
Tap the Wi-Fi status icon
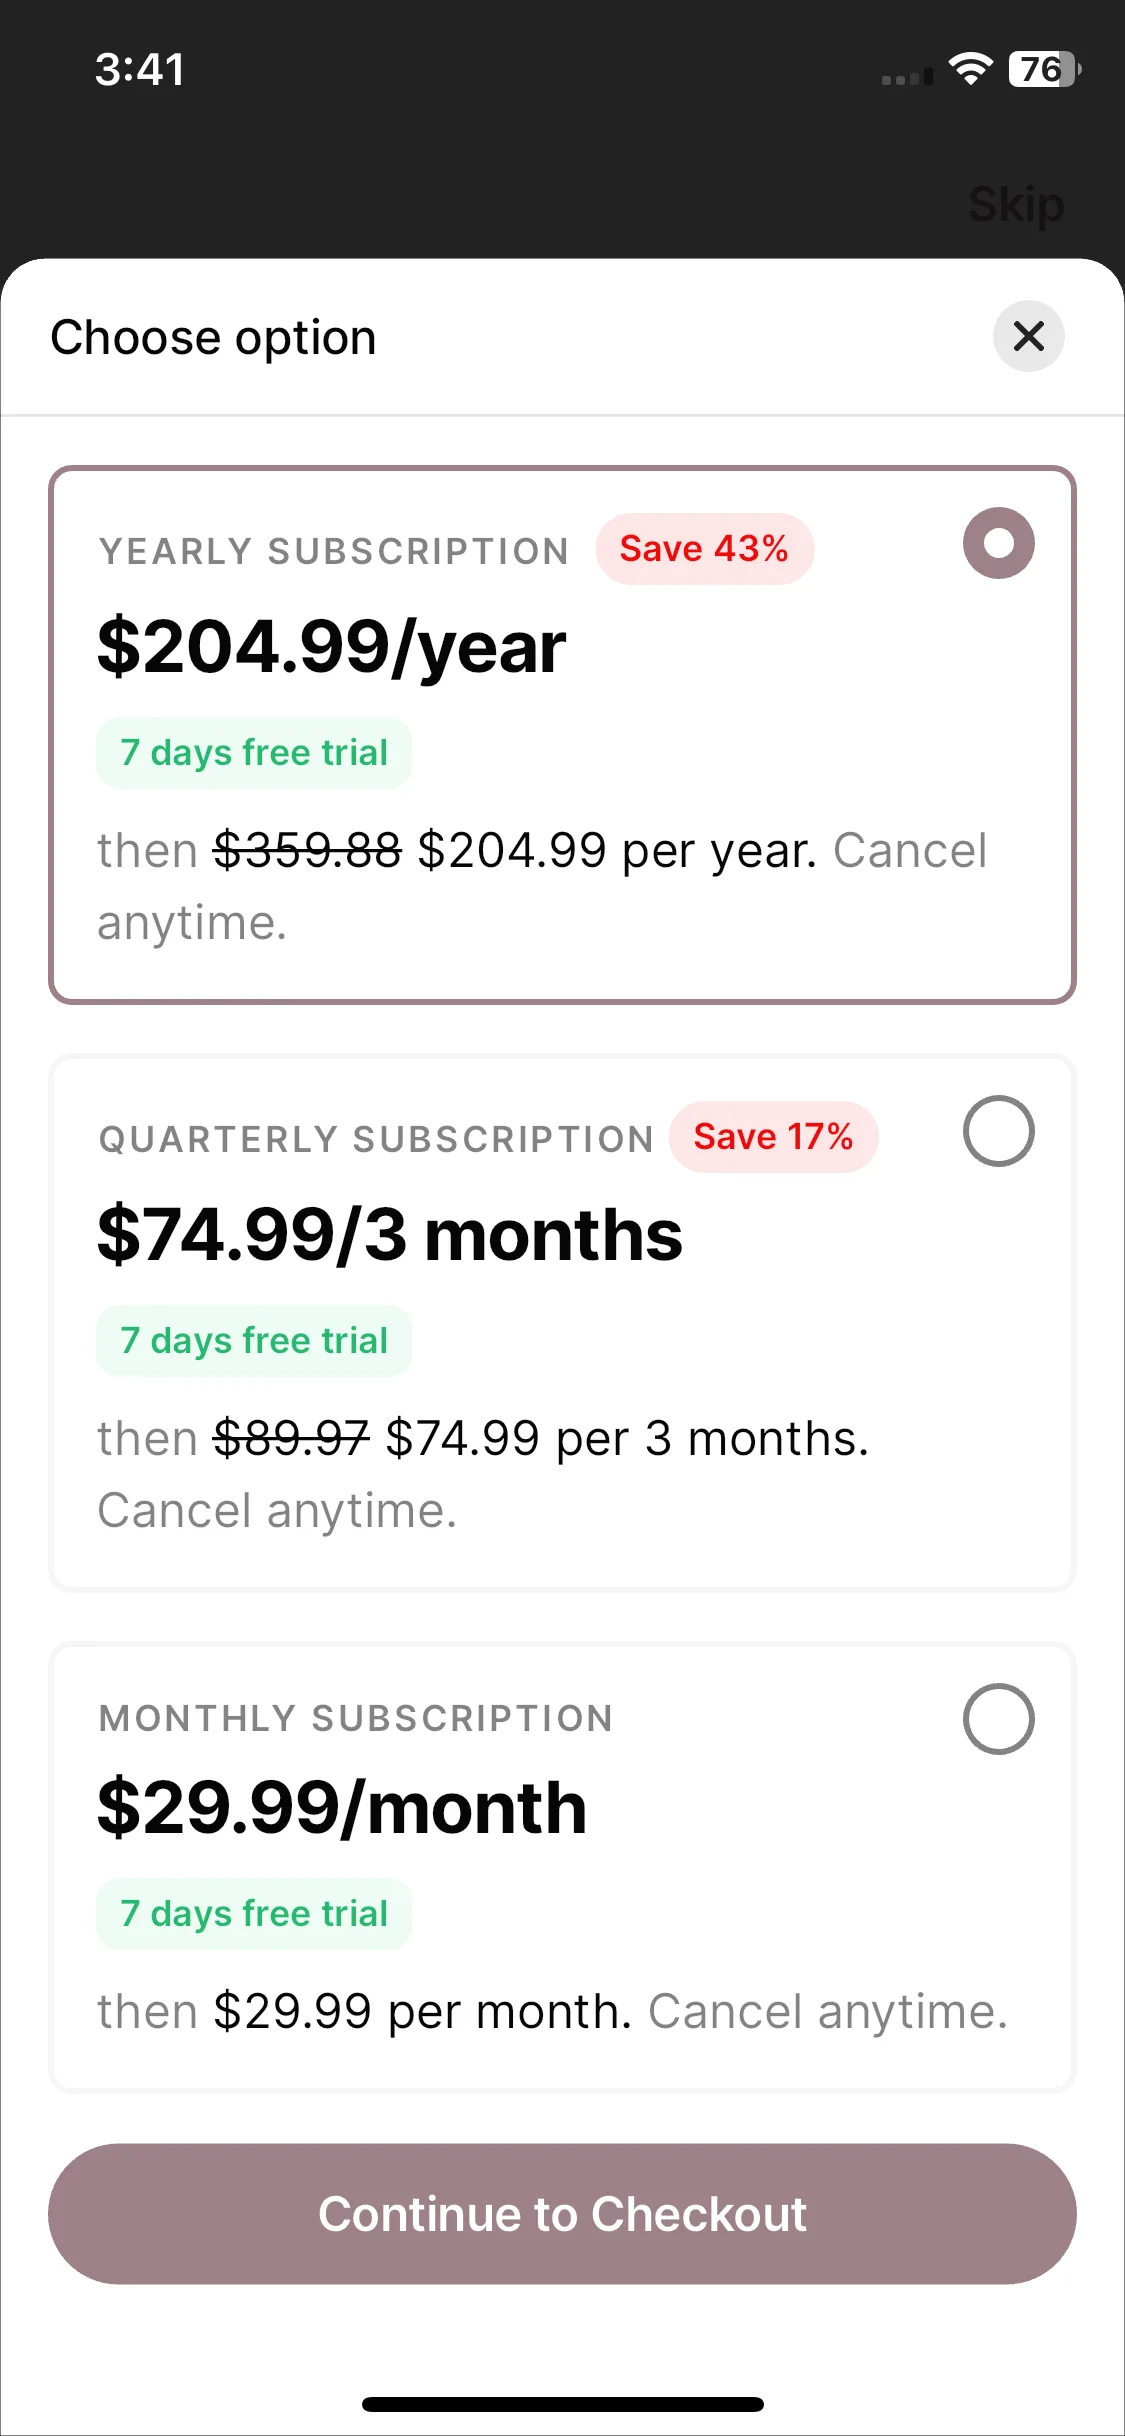[x=970, y=68]
